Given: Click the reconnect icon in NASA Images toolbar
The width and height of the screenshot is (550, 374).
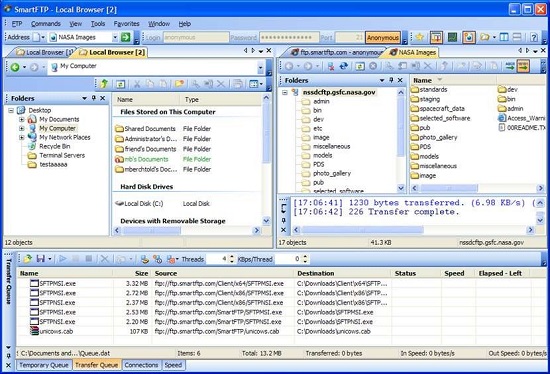Looking at the screenshot, I should click(344, 66).
